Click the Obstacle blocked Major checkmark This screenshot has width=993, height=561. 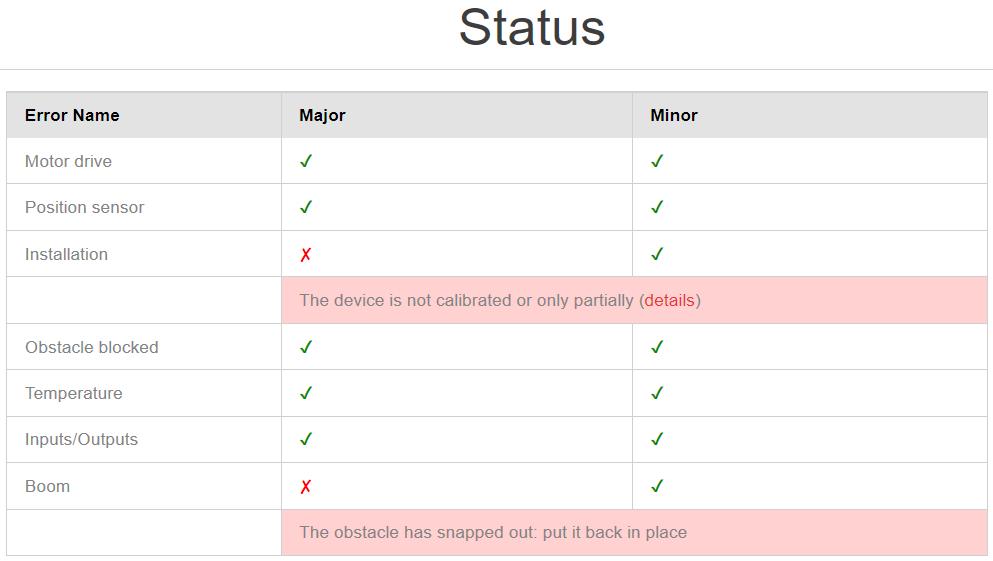pos(306,347)
